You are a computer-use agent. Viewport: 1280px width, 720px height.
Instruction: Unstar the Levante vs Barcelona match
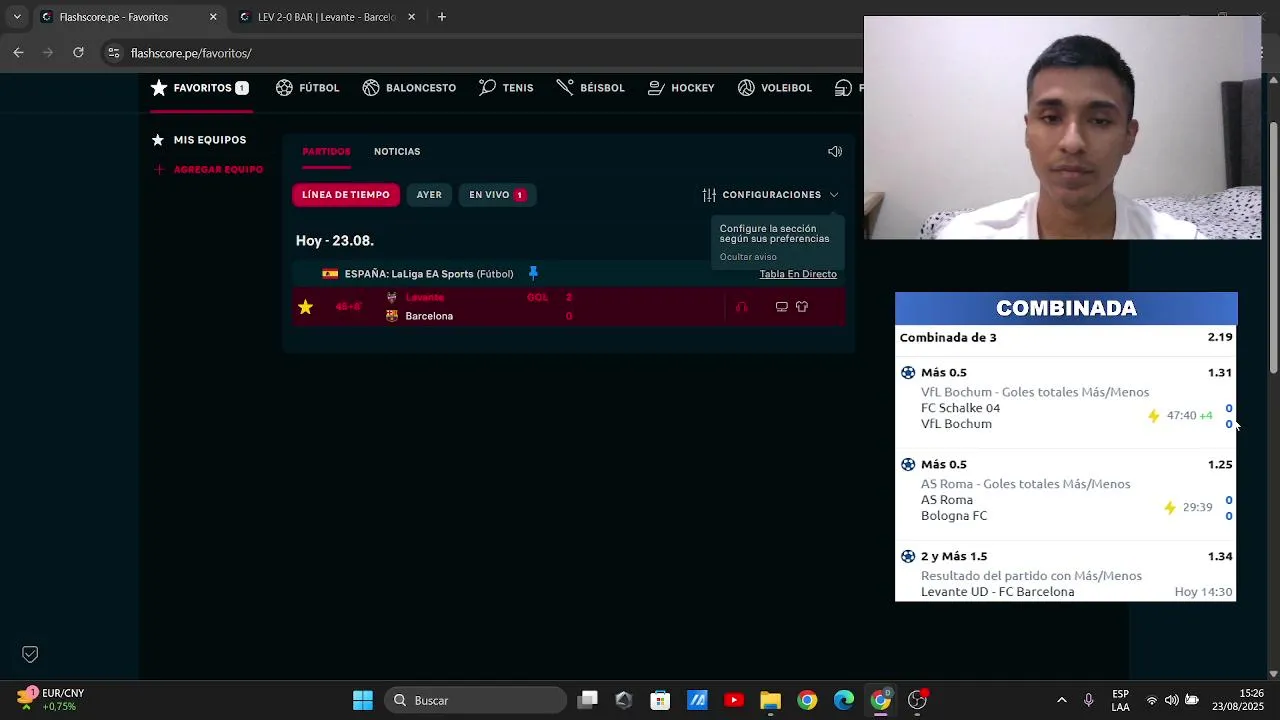306,307
